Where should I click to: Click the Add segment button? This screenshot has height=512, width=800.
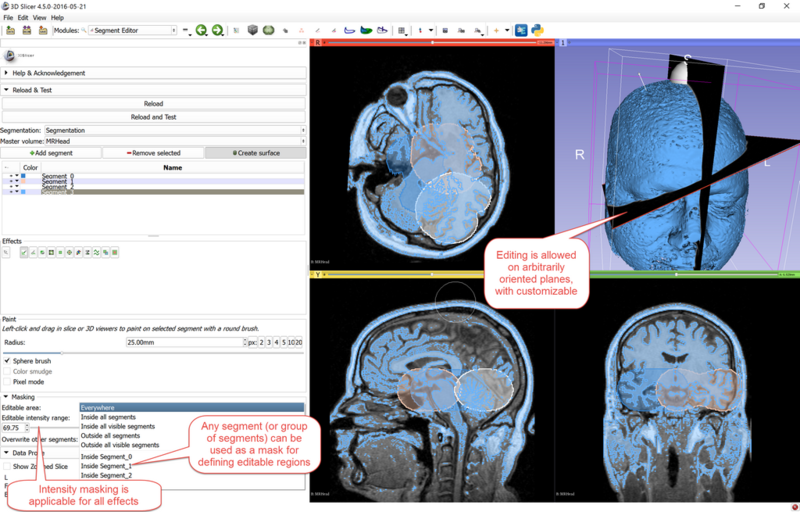tap(51, 153)
